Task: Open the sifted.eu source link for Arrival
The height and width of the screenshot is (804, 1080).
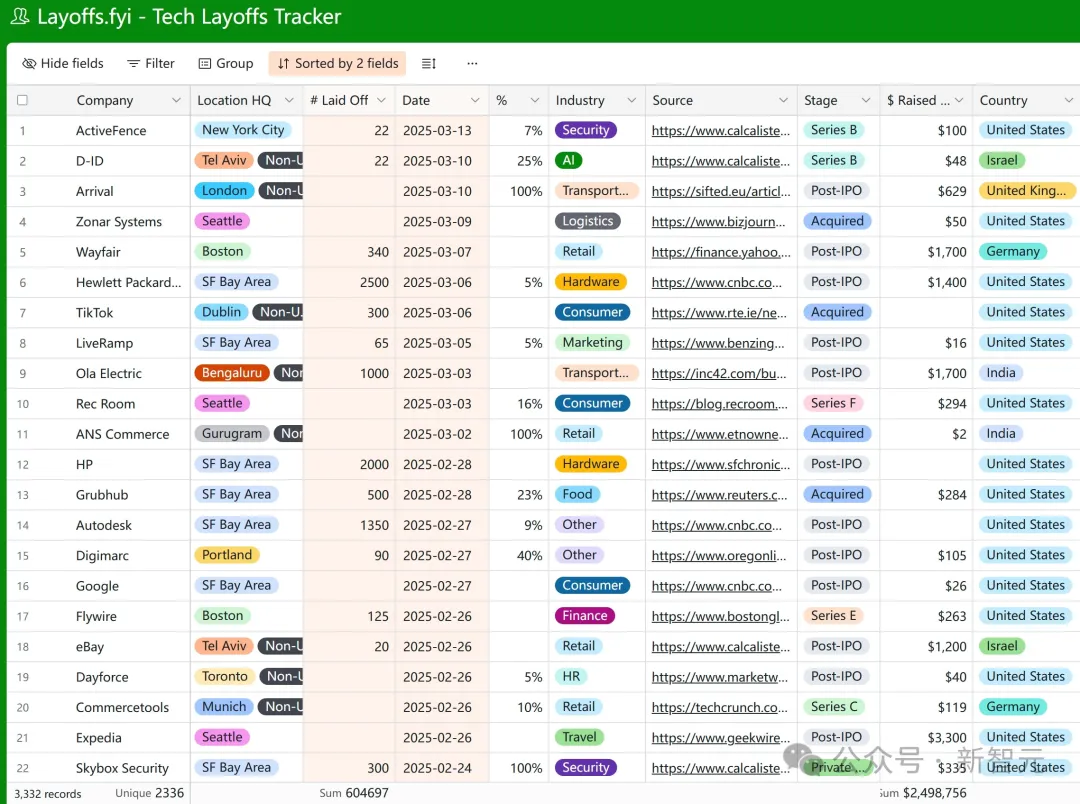Action: (720, 192)
